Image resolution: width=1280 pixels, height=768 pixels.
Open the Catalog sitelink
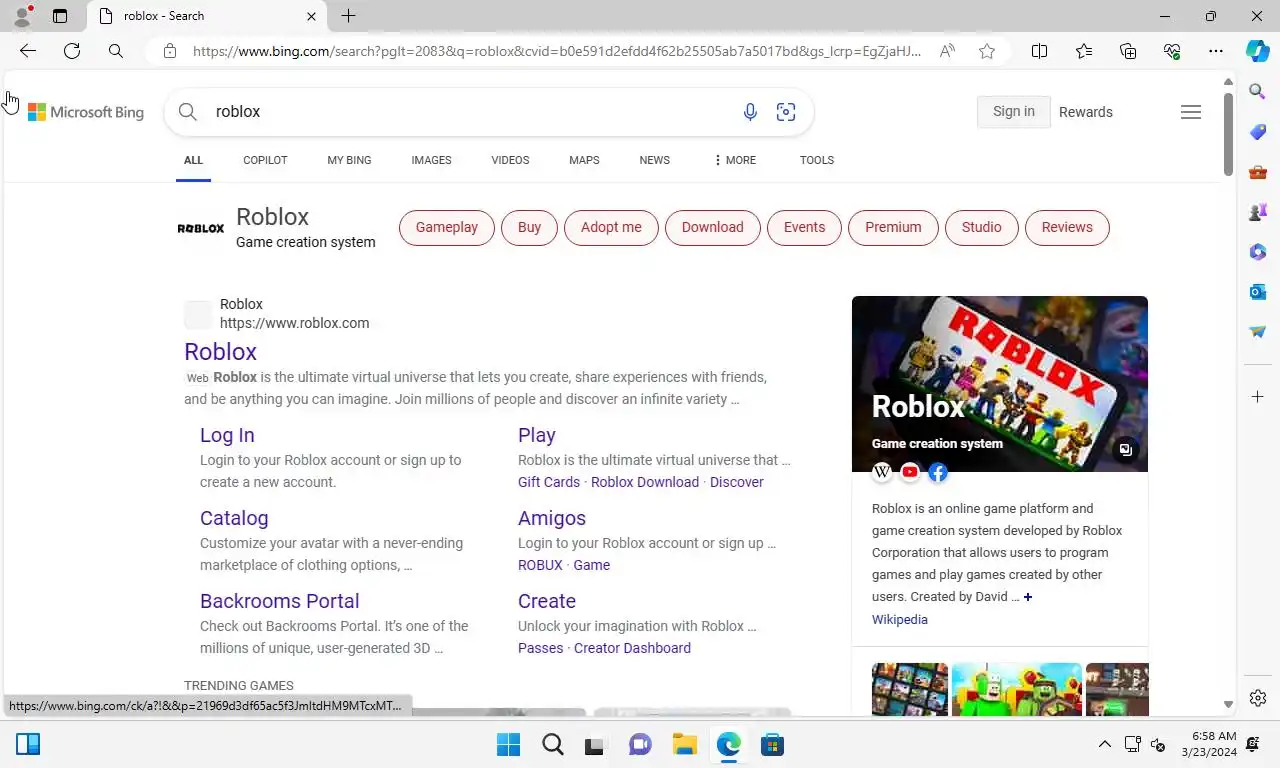pos(234,518)
